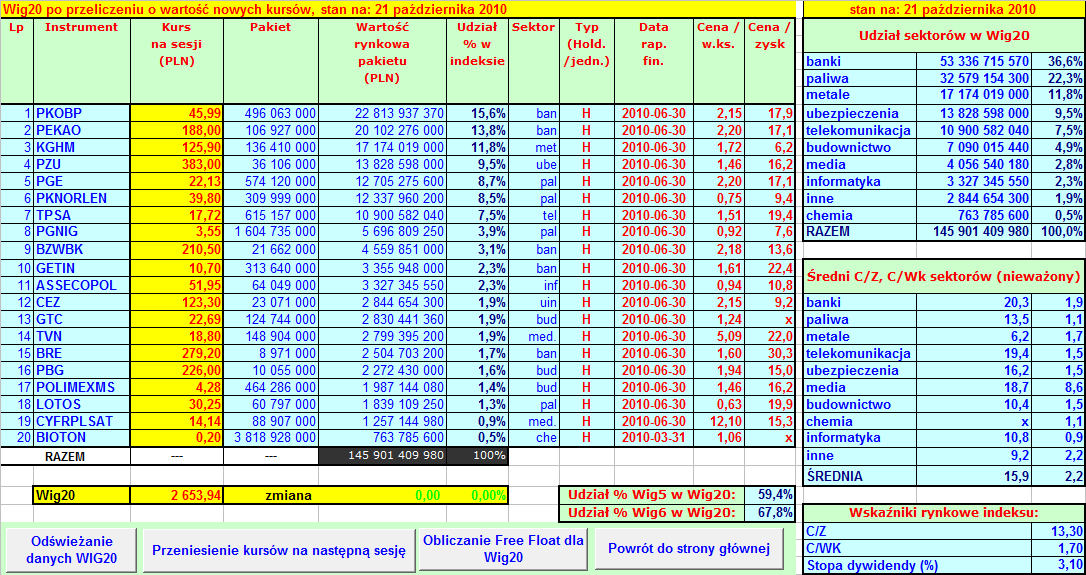Image resolution: width=1086 pixels, height=575 pixels.
Task: Click chemia sector share 0,5%
Action: click(1058, 215)
